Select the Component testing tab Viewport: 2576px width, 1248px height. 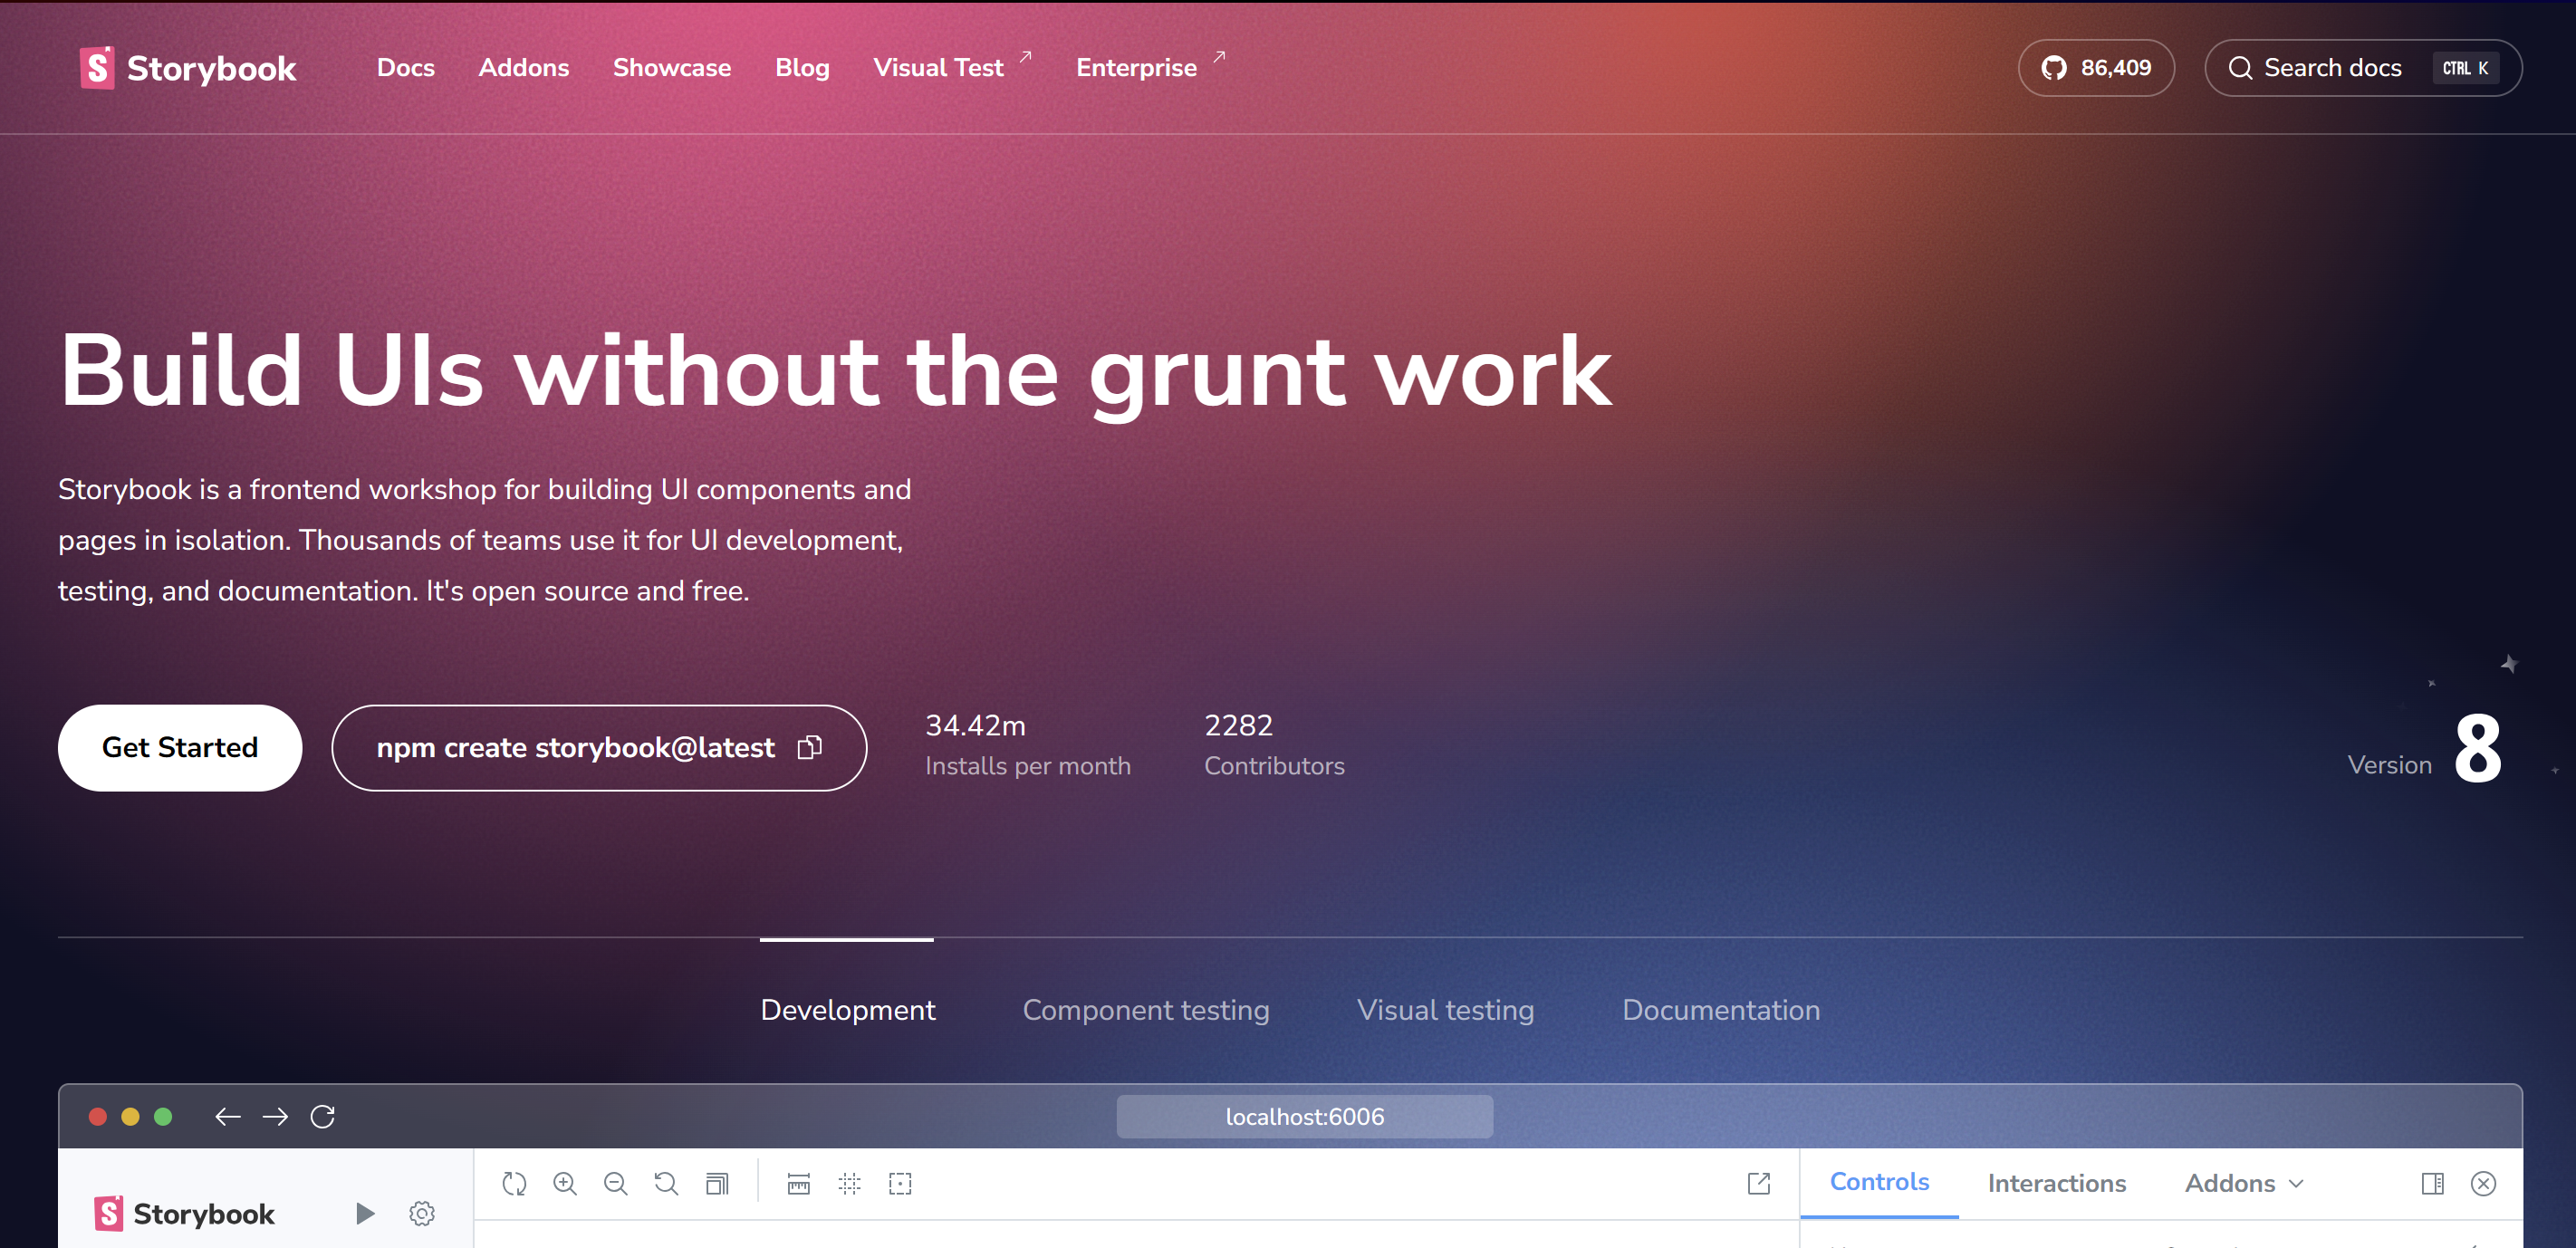coord(1146,1009)
